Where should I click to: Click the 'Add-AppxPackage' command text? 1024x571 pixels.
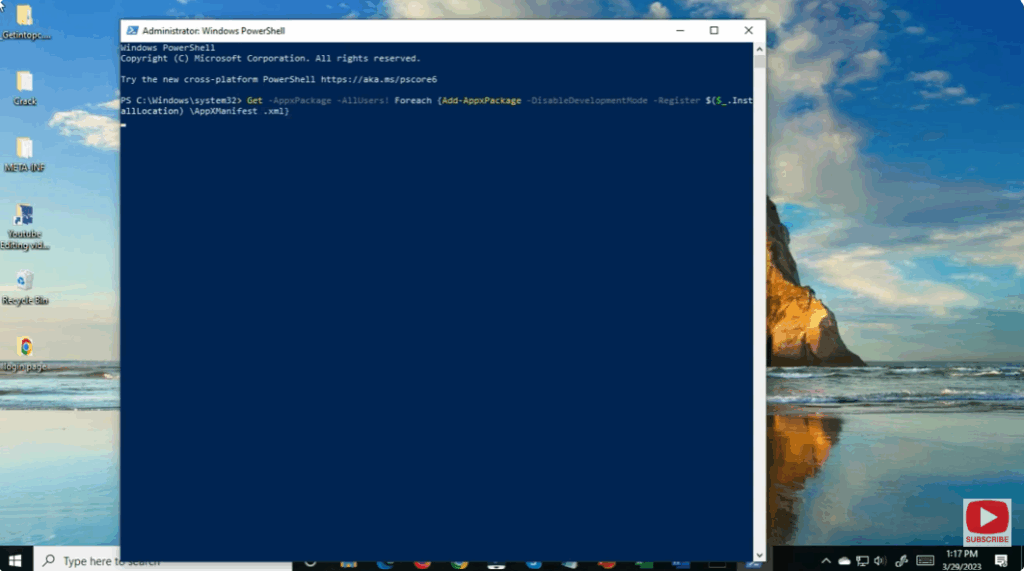click(x=481, y=101)
